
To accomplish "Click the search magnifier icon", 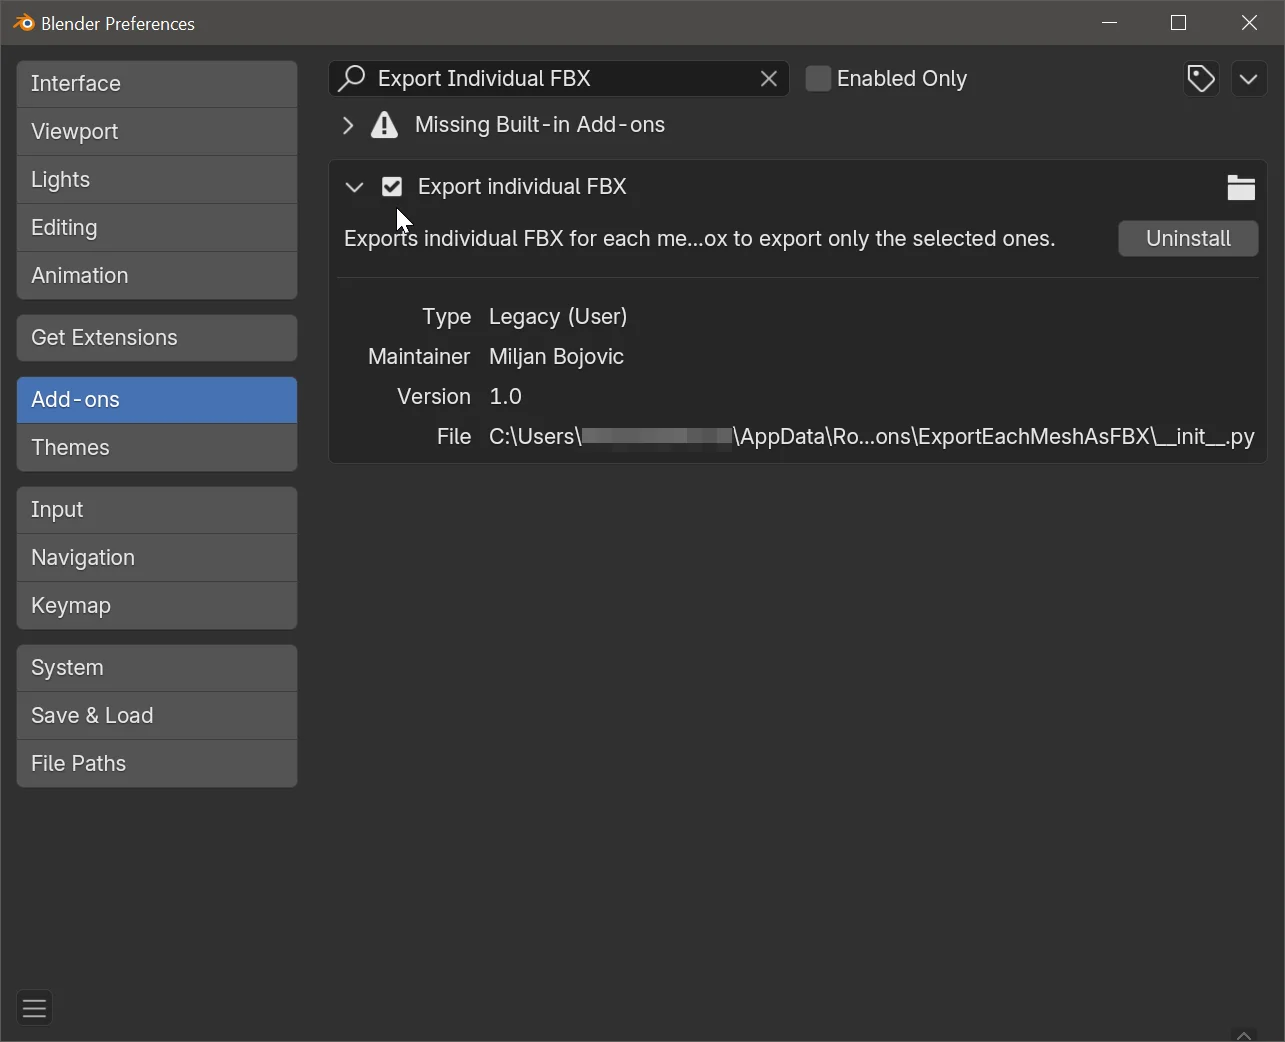I will tap(351, 78).
